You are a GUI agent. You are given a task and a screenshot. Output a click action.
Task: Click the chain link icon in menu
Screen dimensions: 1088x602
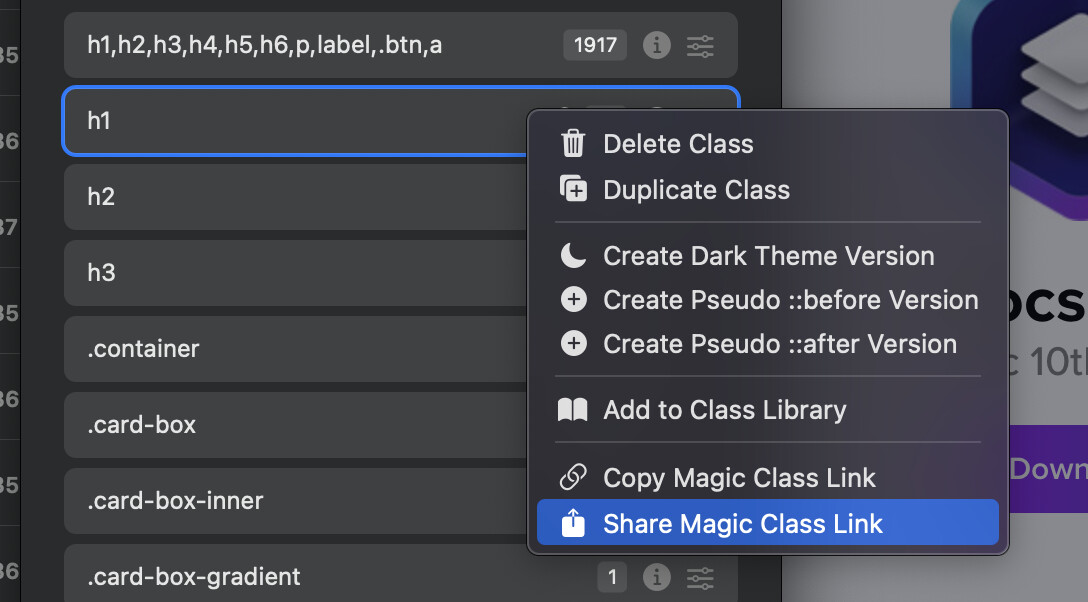tap(573, 478)
